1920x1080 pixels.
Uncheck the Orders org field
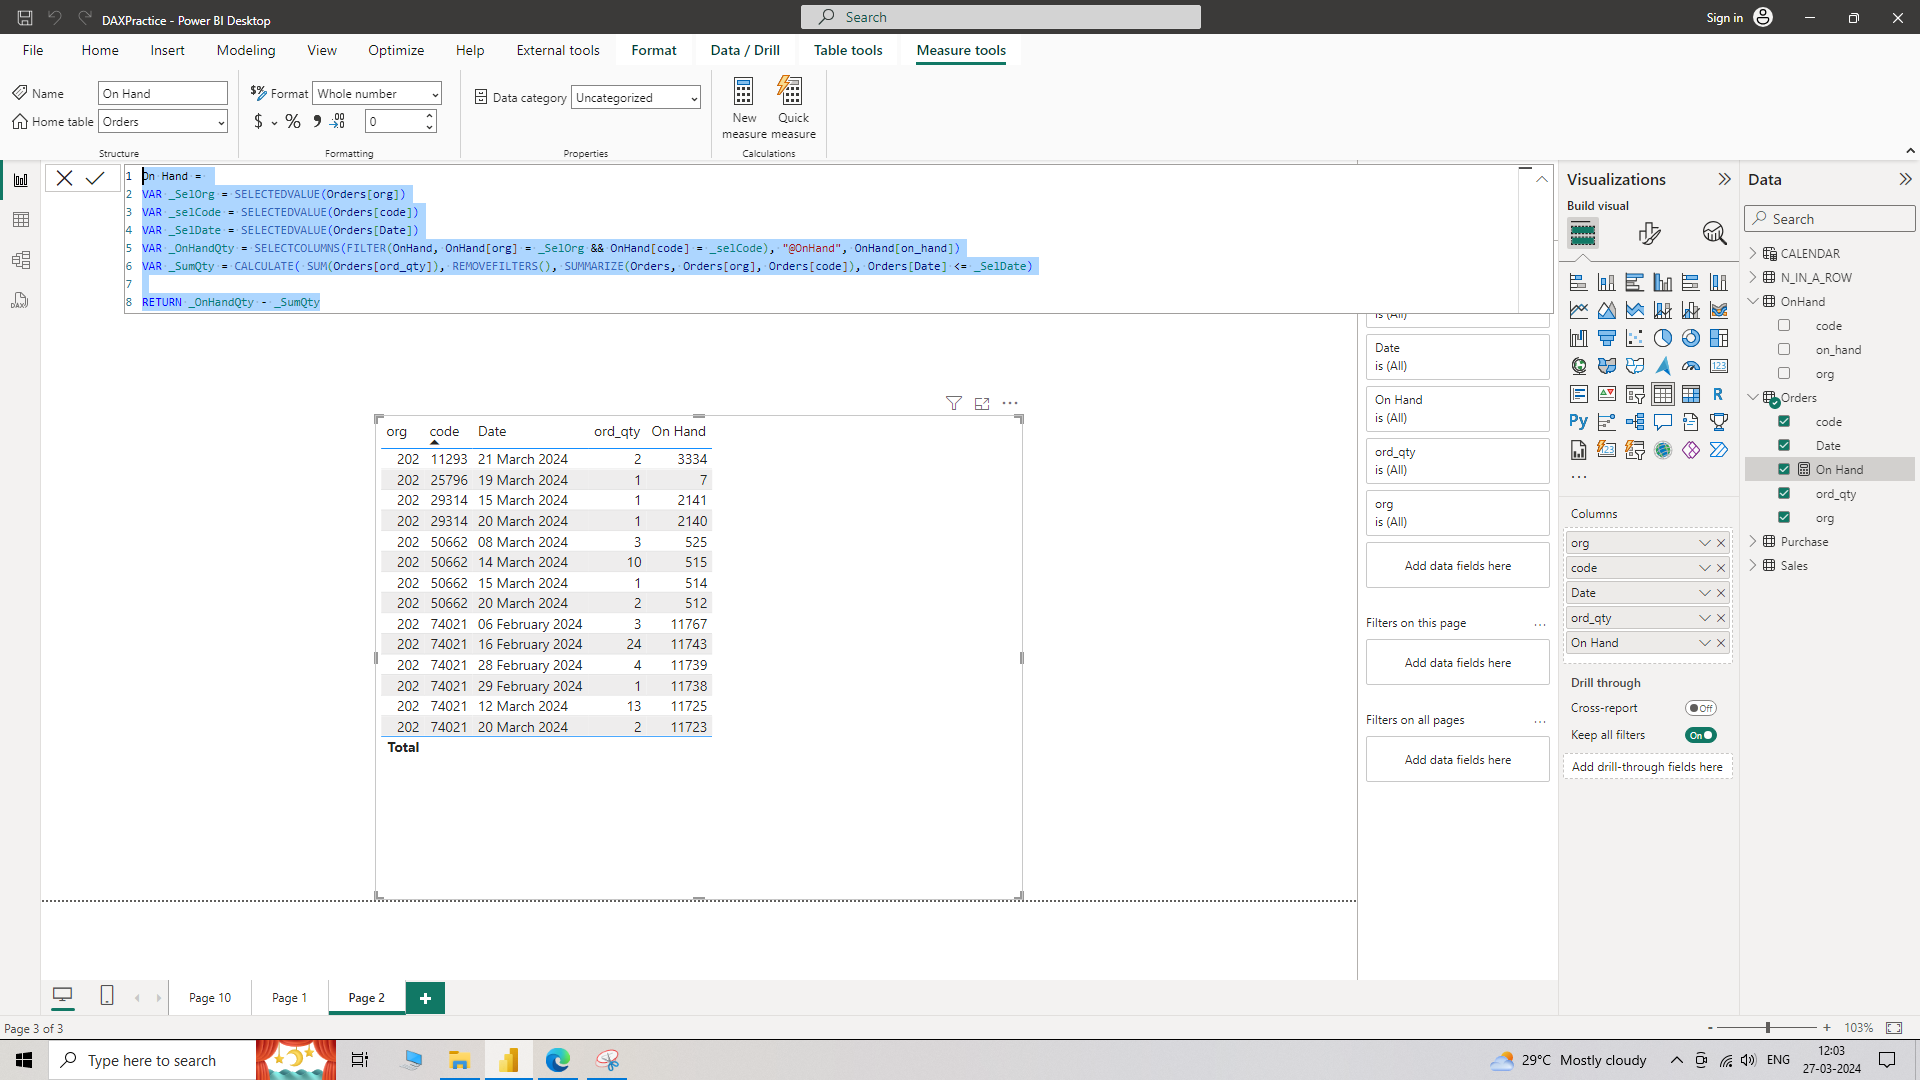1784,517
